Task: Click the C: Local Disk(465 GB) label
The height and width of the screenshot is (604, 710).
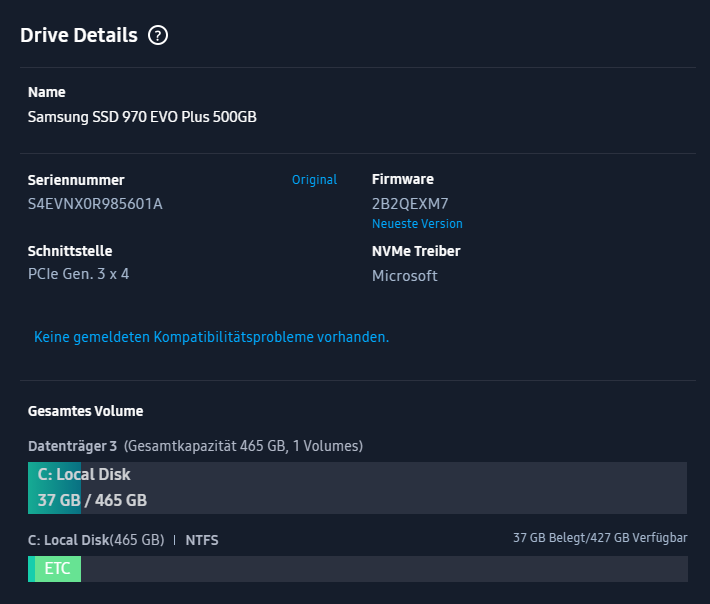Action: (96, 540)
